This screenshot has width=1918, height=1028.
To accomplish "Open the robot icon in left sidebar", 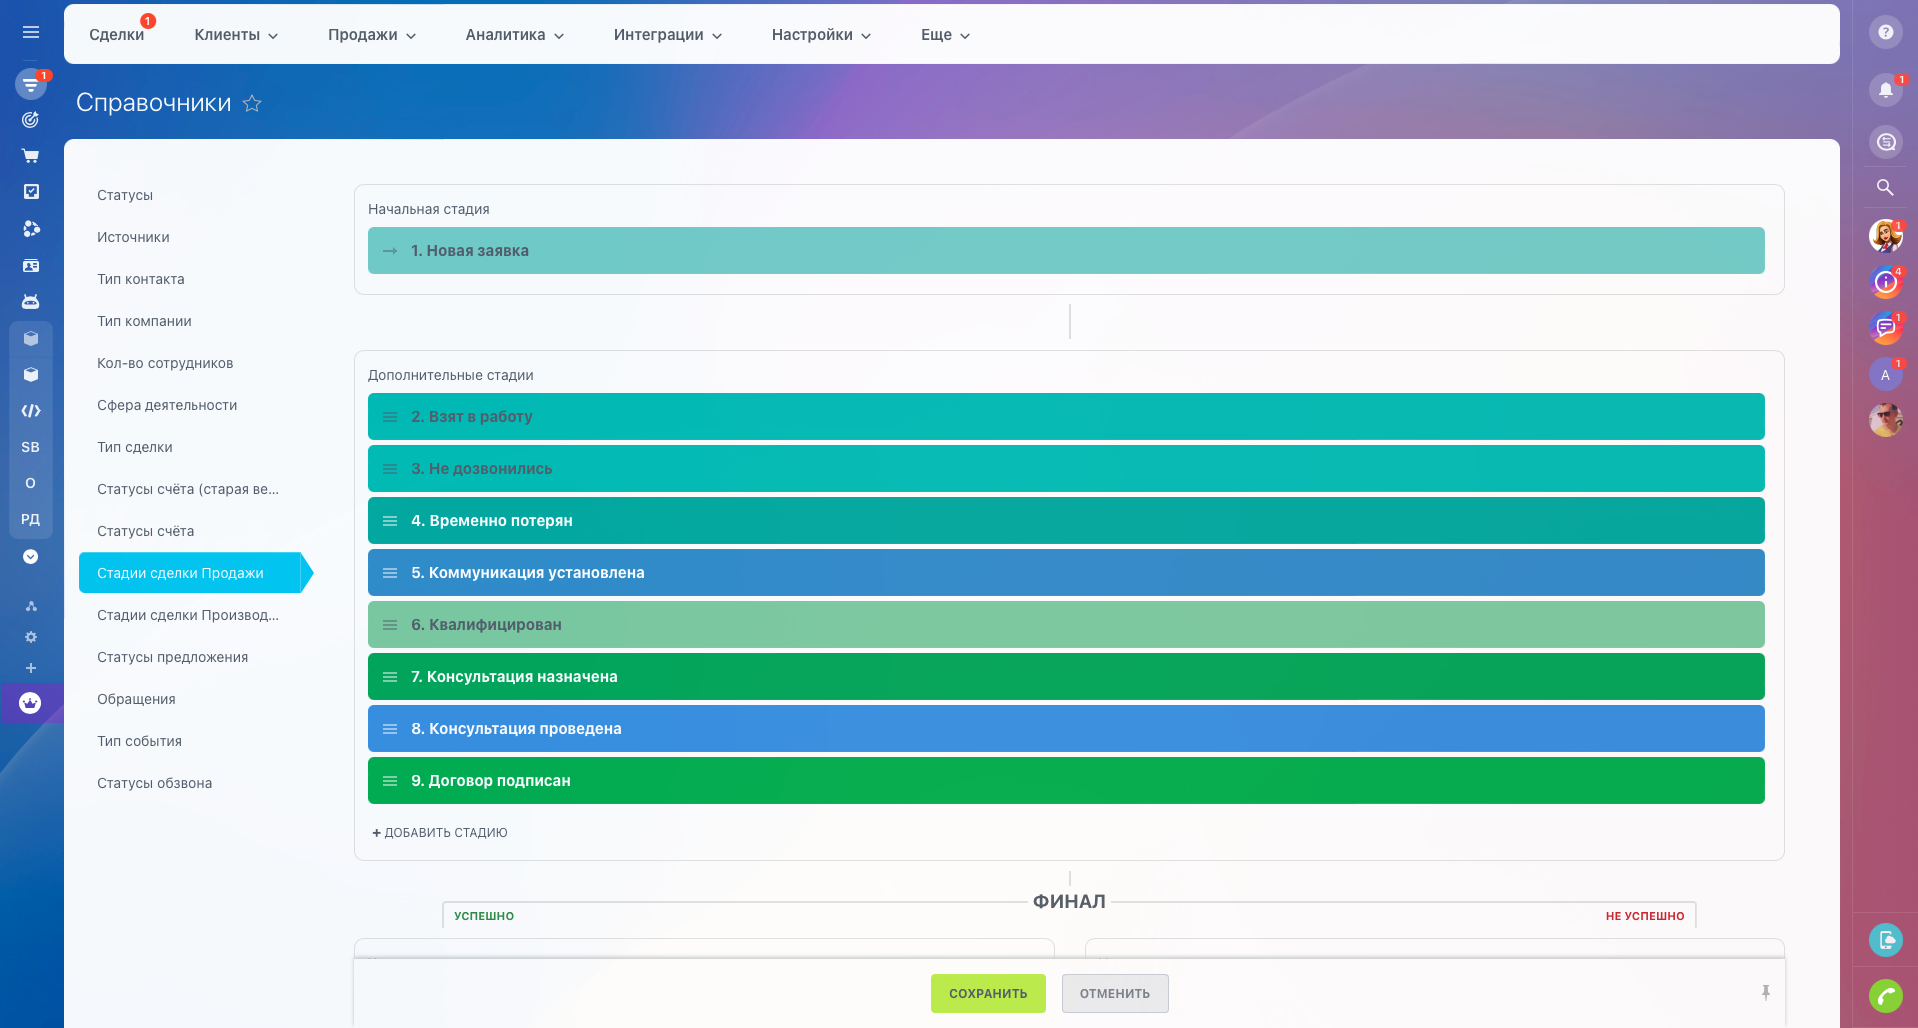I will [31, 301].
